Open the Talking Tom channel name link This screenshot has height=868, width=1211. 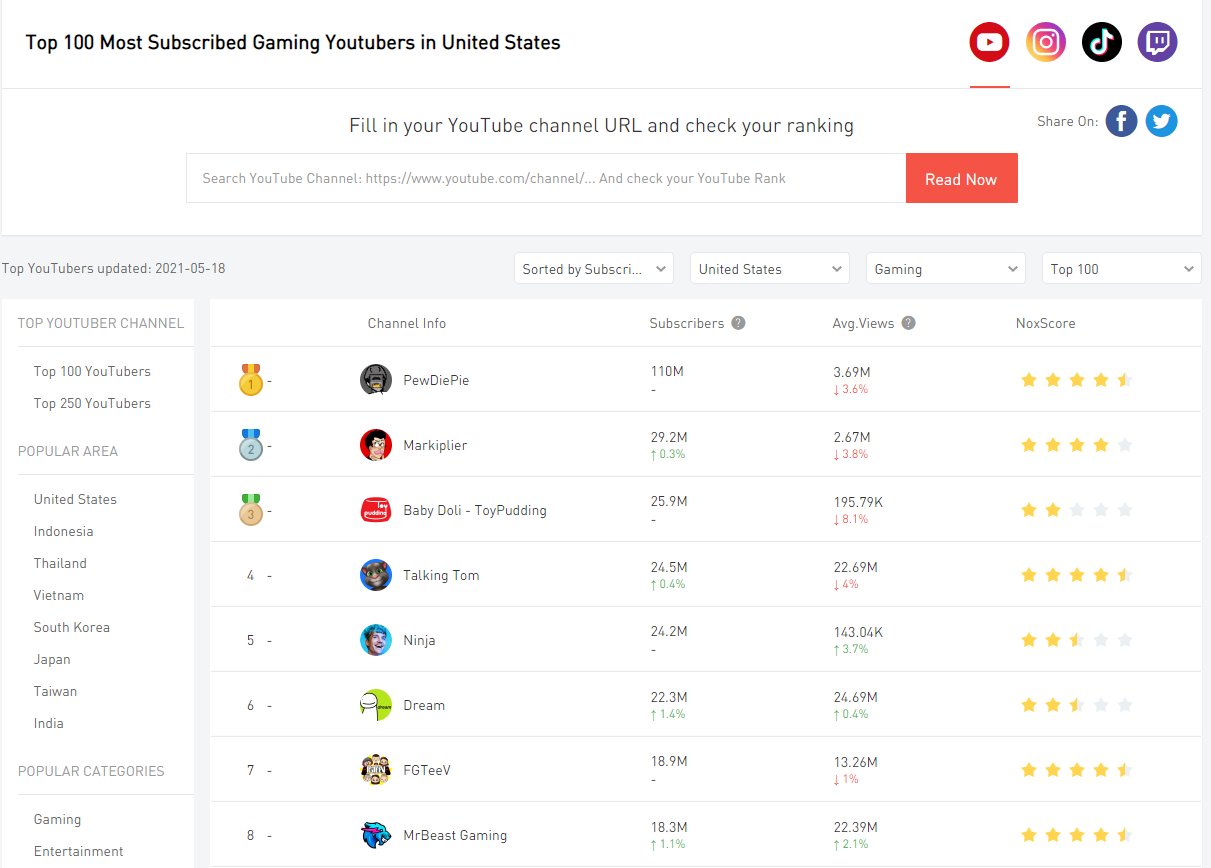click(x=441, y=575)
